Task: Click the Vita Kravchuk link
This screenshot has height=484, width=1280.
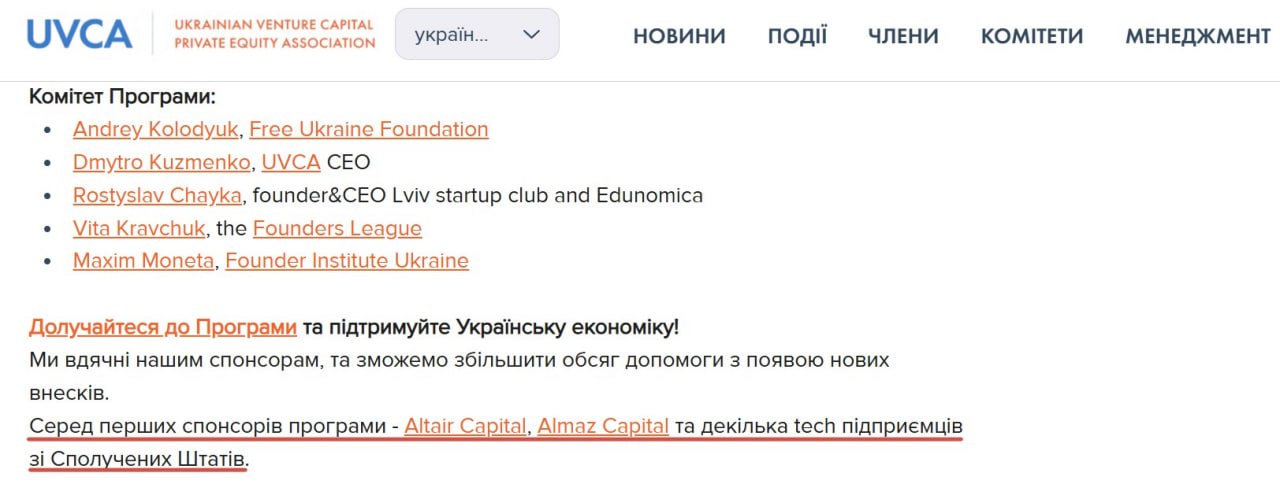Action: pyautogui.click(x=139, y=228)
